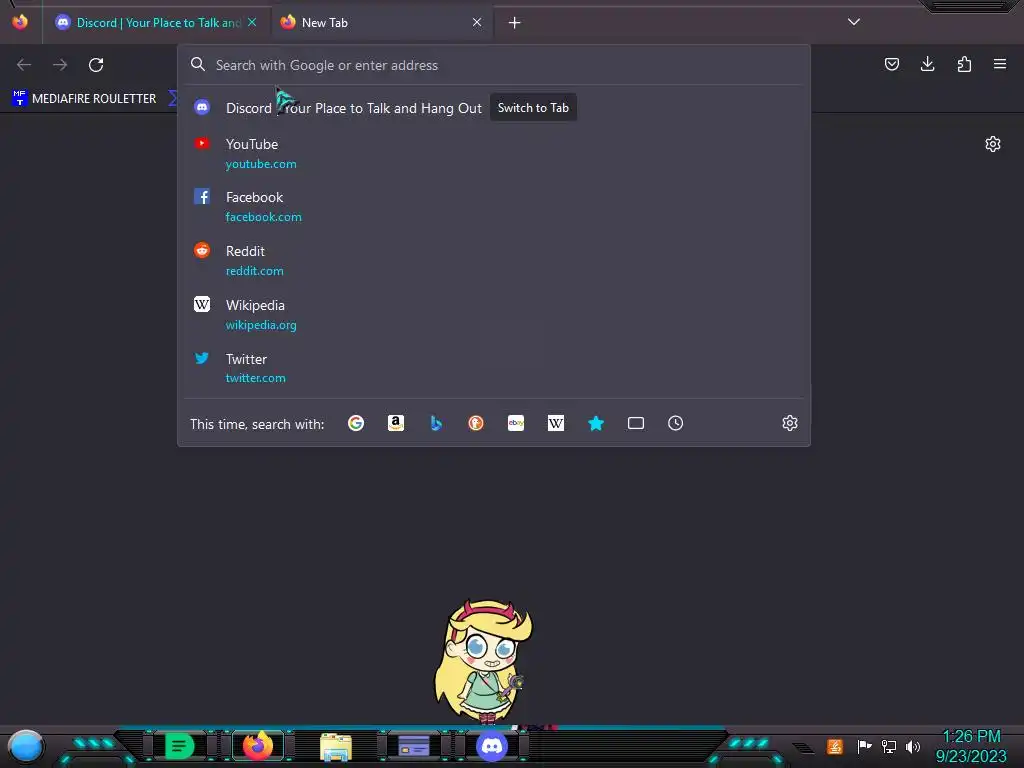The image size is (1024, 768).
Task: Search in open Tabs icon
Action: coord(635,423)
